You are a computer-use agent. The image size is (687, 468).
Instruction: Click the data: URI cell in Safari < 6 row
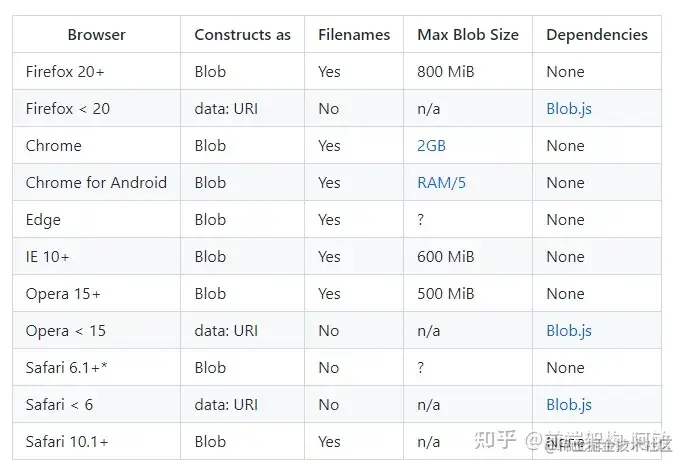(x=225, y=404)
